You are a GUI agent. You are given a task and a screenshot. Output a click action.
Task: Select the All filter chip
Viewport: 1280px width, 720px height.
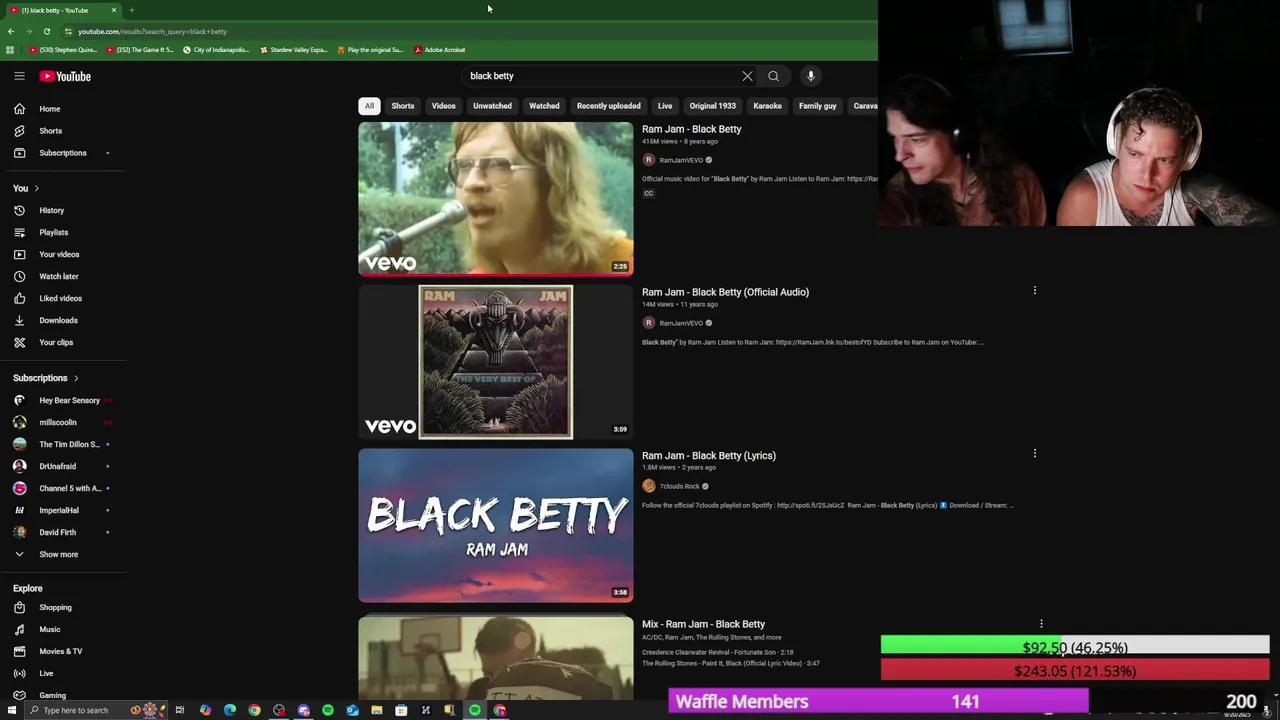coord(369,106)
